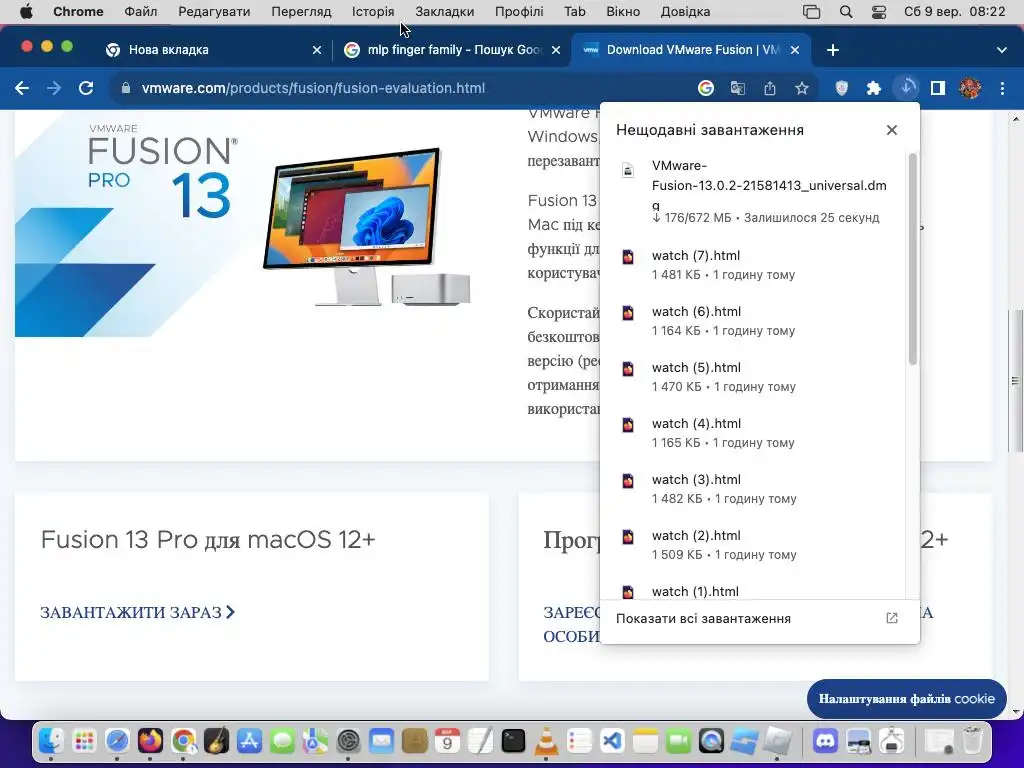The image size is (1024, 768).
Task: Open the profile avatar menu
Action: coord(970,88)
